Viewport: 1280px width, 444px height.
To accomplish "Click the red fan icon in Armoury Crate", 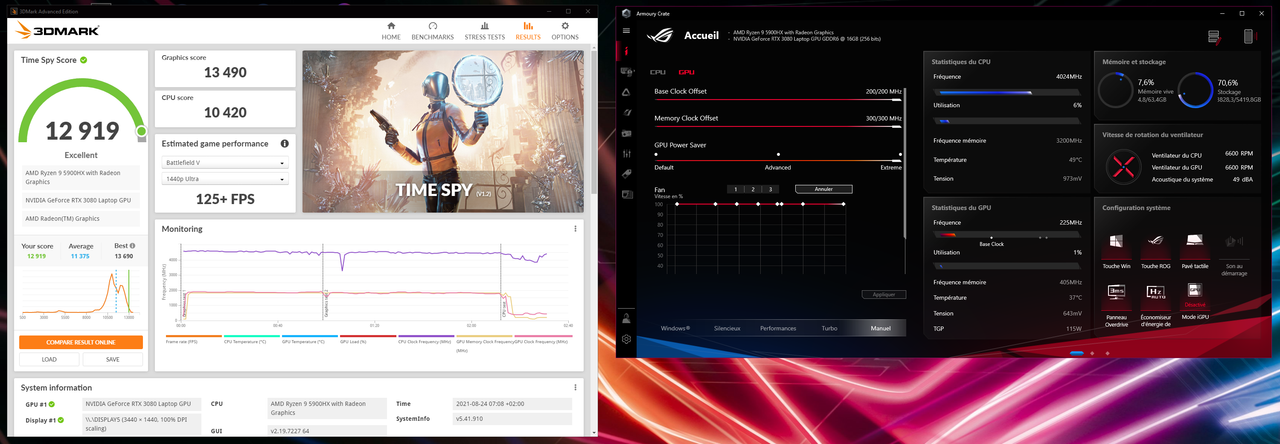I will [1125, 167].
